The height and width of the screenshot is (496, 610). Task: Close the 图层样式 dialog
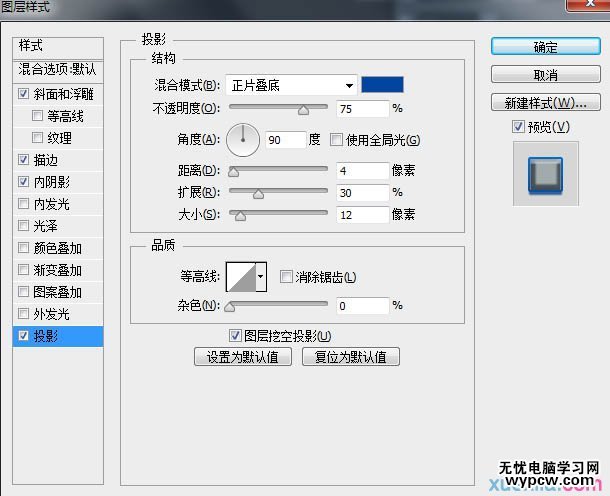(588, 5)
